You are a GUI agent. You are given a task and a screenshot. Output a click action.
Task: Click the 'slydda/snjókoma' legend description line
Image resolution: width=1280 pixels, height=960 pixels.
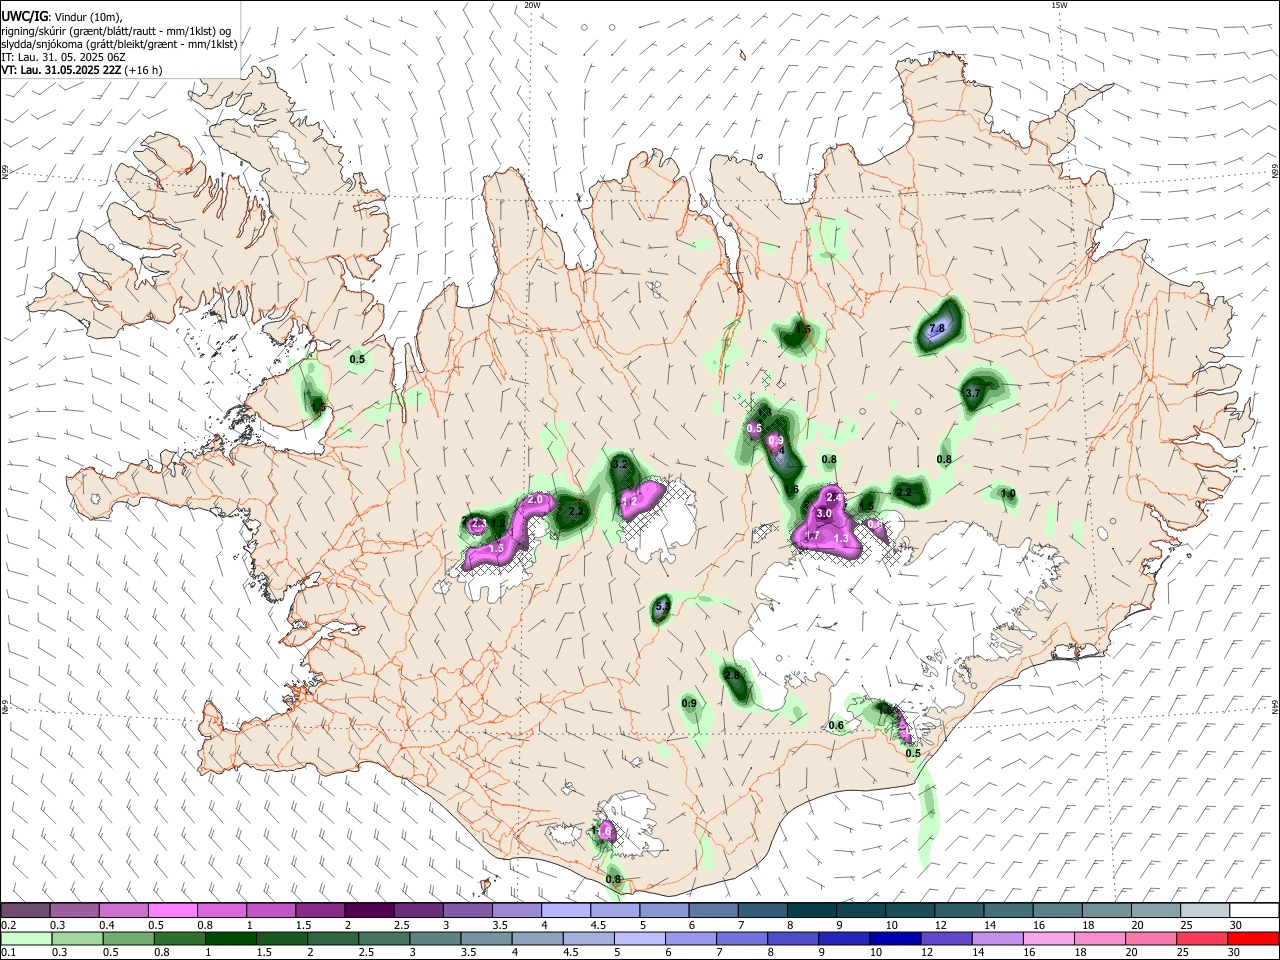[x=119, y=44]
